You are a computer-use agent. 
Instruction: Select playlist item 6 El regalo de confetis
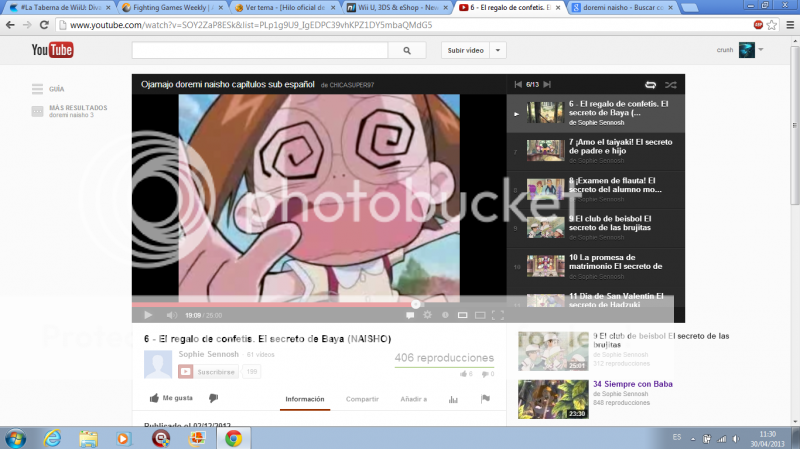595,113
